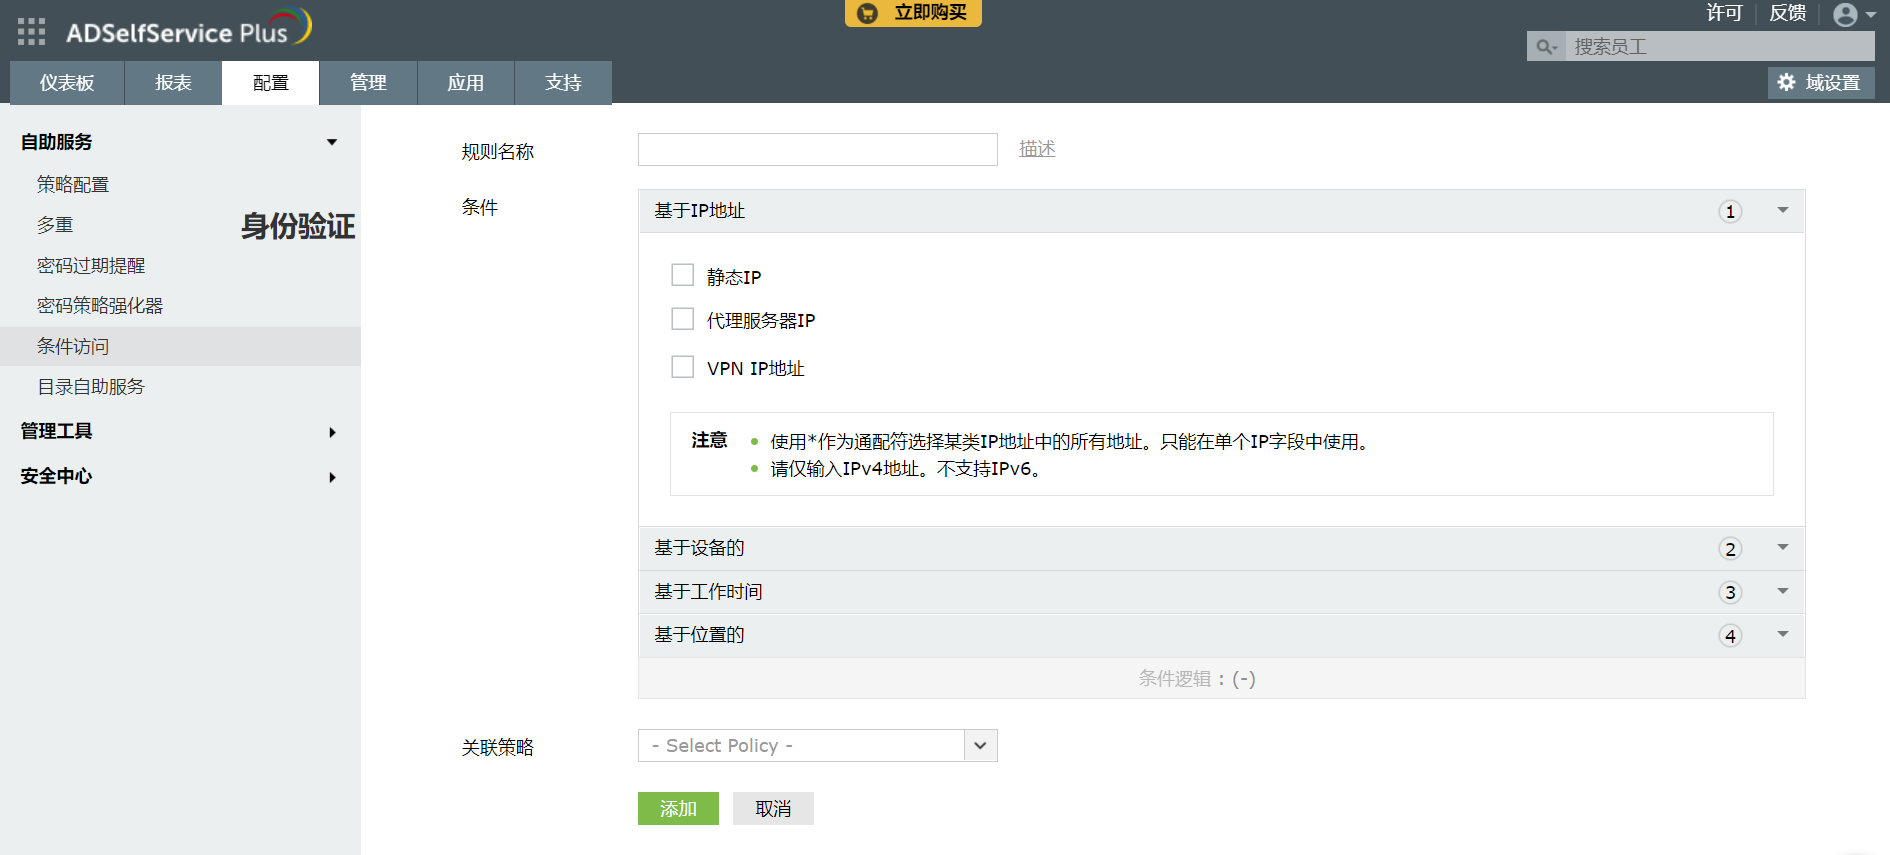
Task: Check the 代理服务器IP option
Action: [683, 319]
